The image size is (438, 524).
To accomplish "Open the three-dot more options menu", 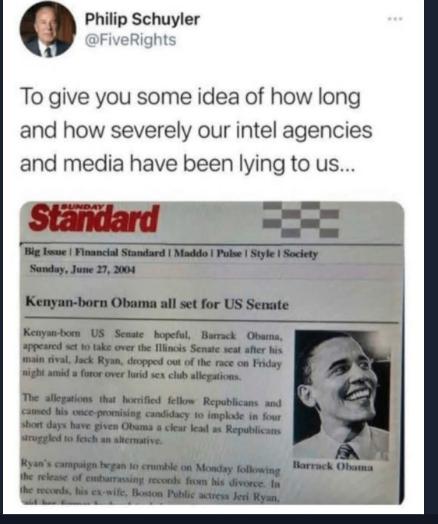I will (x=395, y=19).
